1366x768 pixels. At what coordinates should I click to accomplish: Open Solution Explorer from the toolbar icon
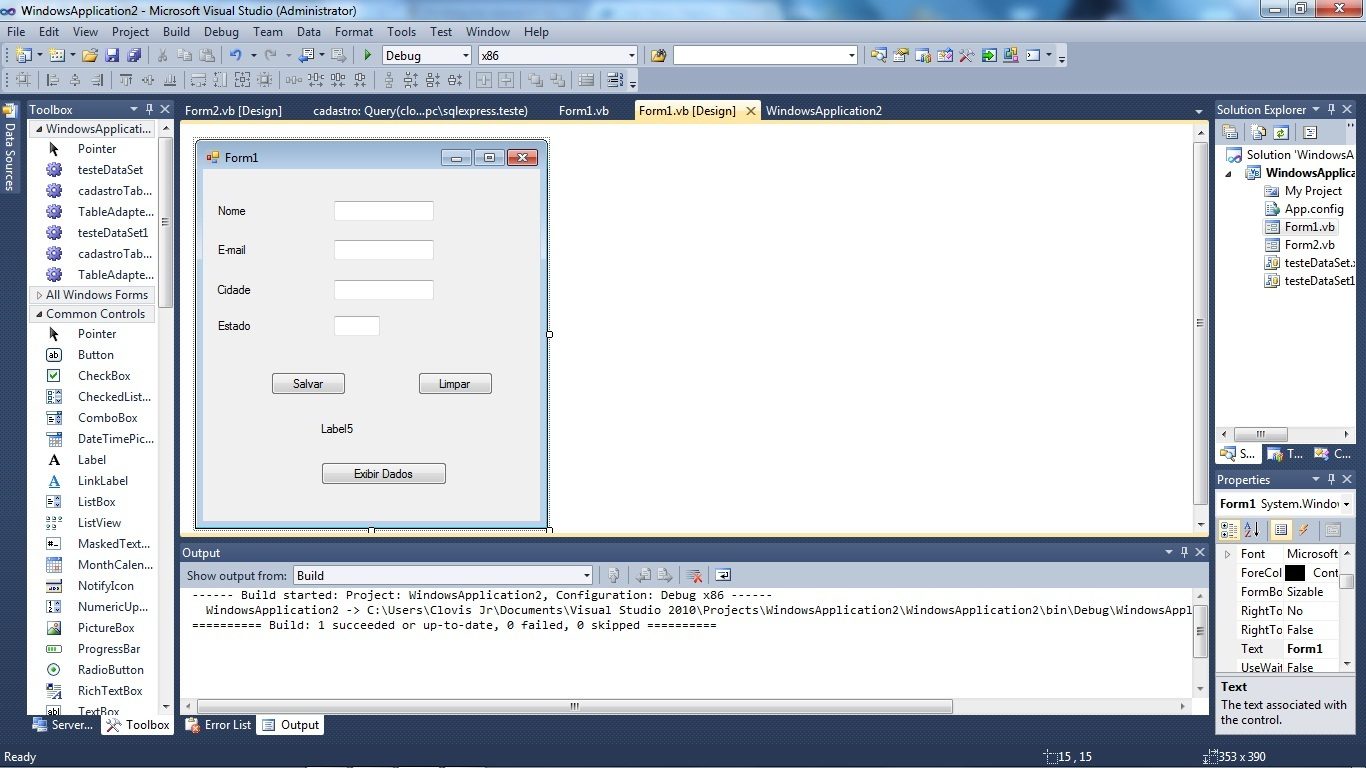coord(878,55)
